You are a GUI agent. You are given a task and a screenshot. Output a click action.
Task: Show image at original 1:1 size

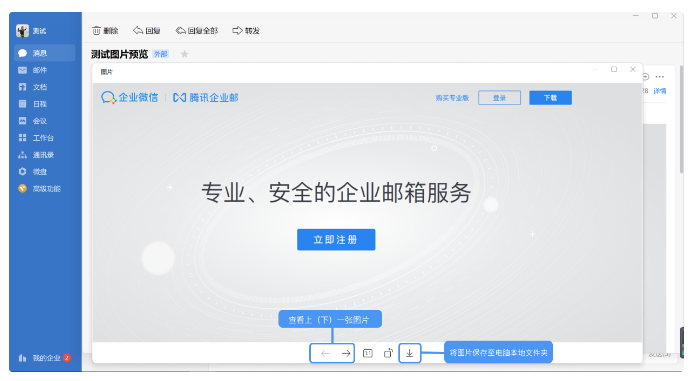point(368,353)
